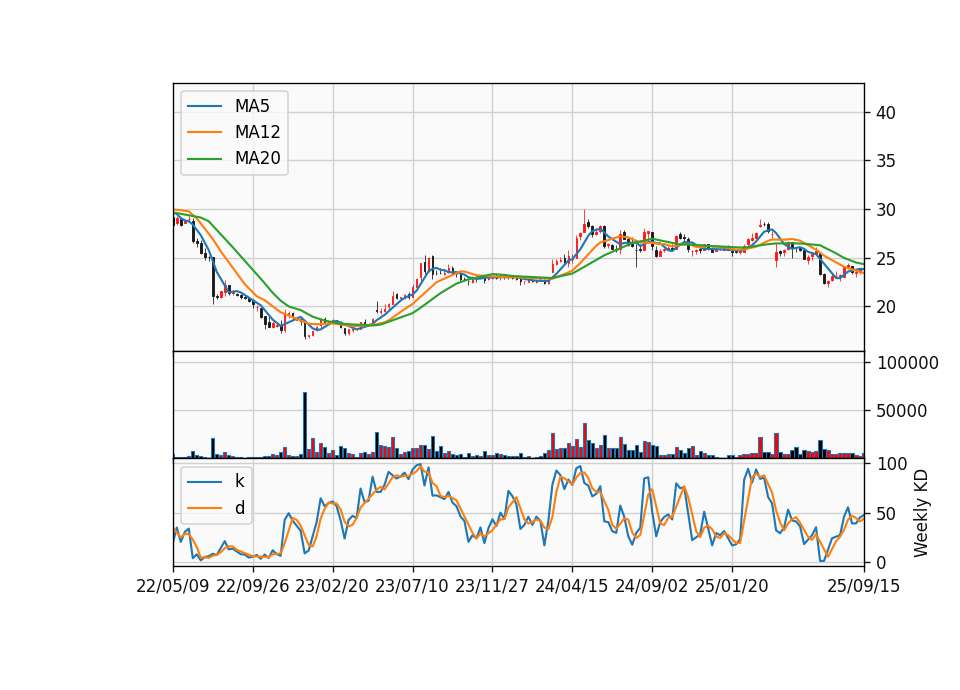The height and width of the screenshot is (690, 960).
Task: Click the blue k legend line sample
Action: tap(204, 482)
